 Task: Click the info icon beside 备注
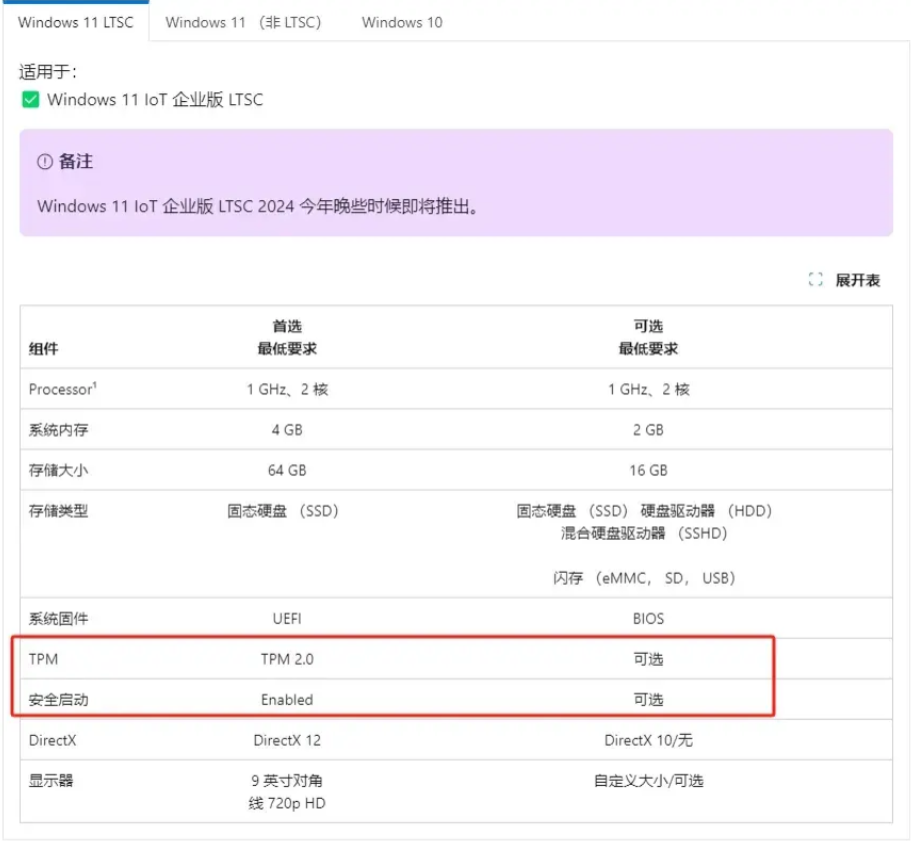[44, 162]
